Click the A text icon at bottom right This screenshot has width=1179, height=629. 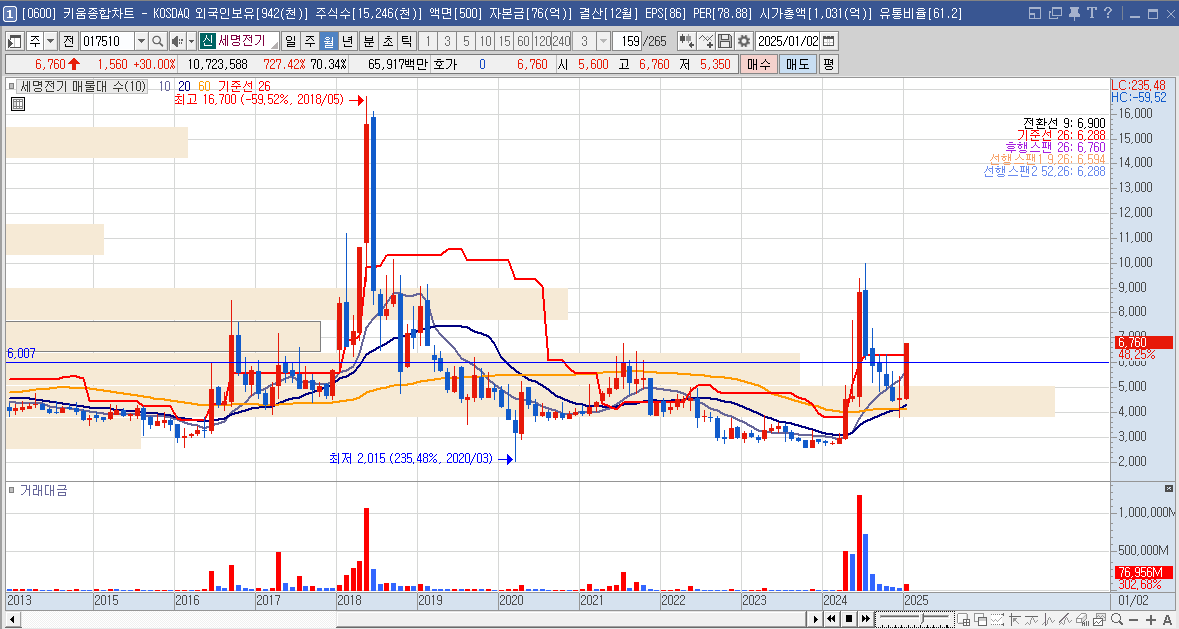[1167, 620]
